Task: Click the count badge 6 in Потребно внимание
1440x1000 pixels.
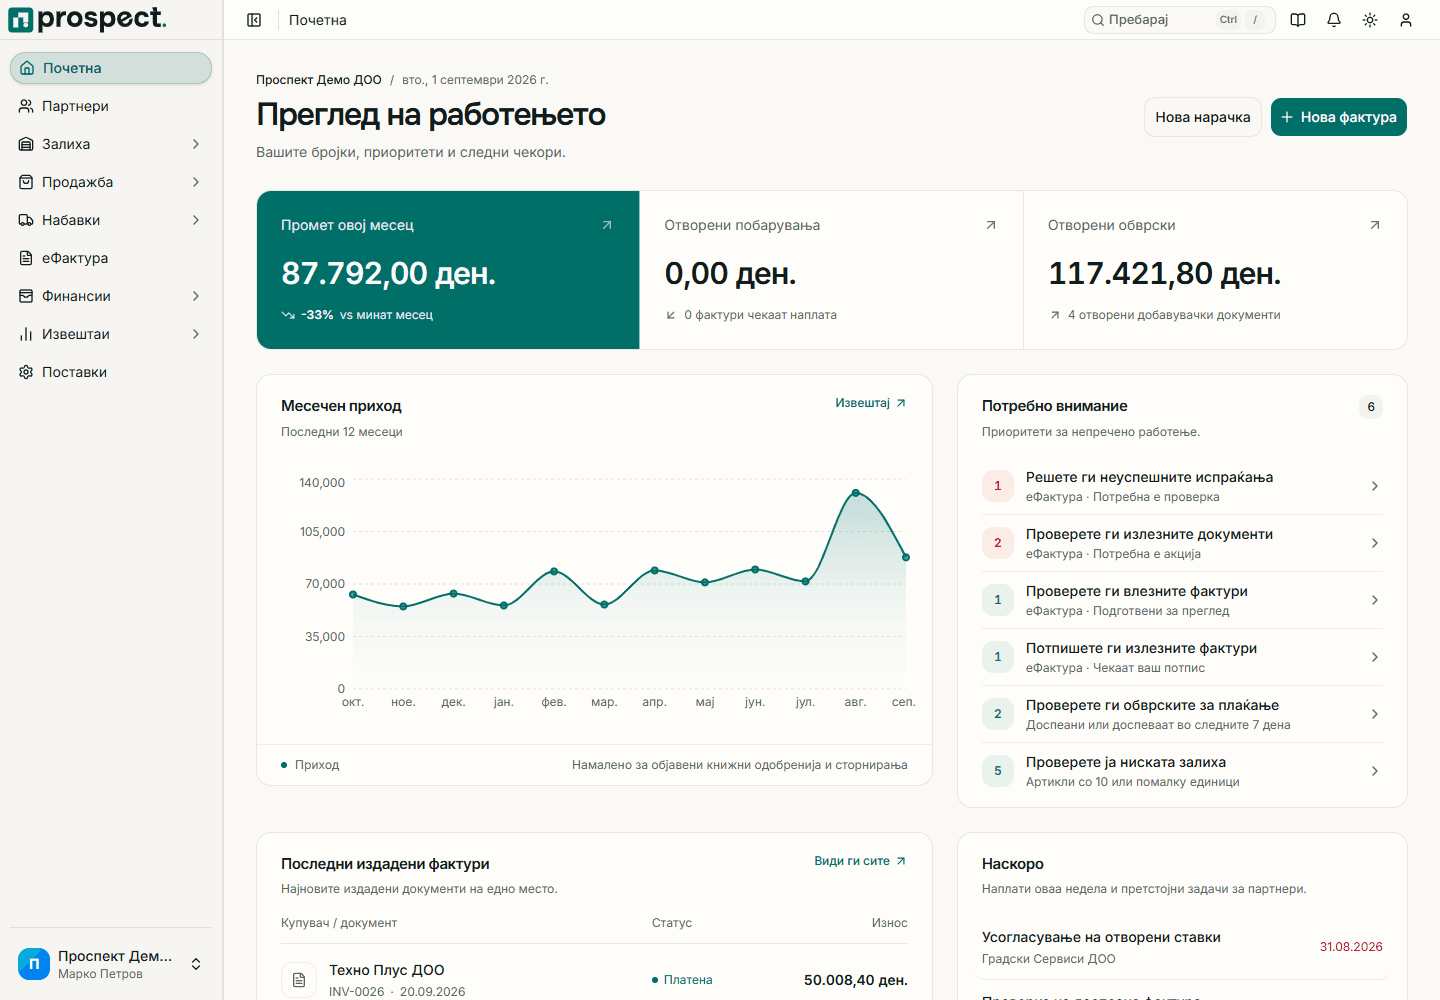Action: pyautogui.click(x=1371, y=407)
